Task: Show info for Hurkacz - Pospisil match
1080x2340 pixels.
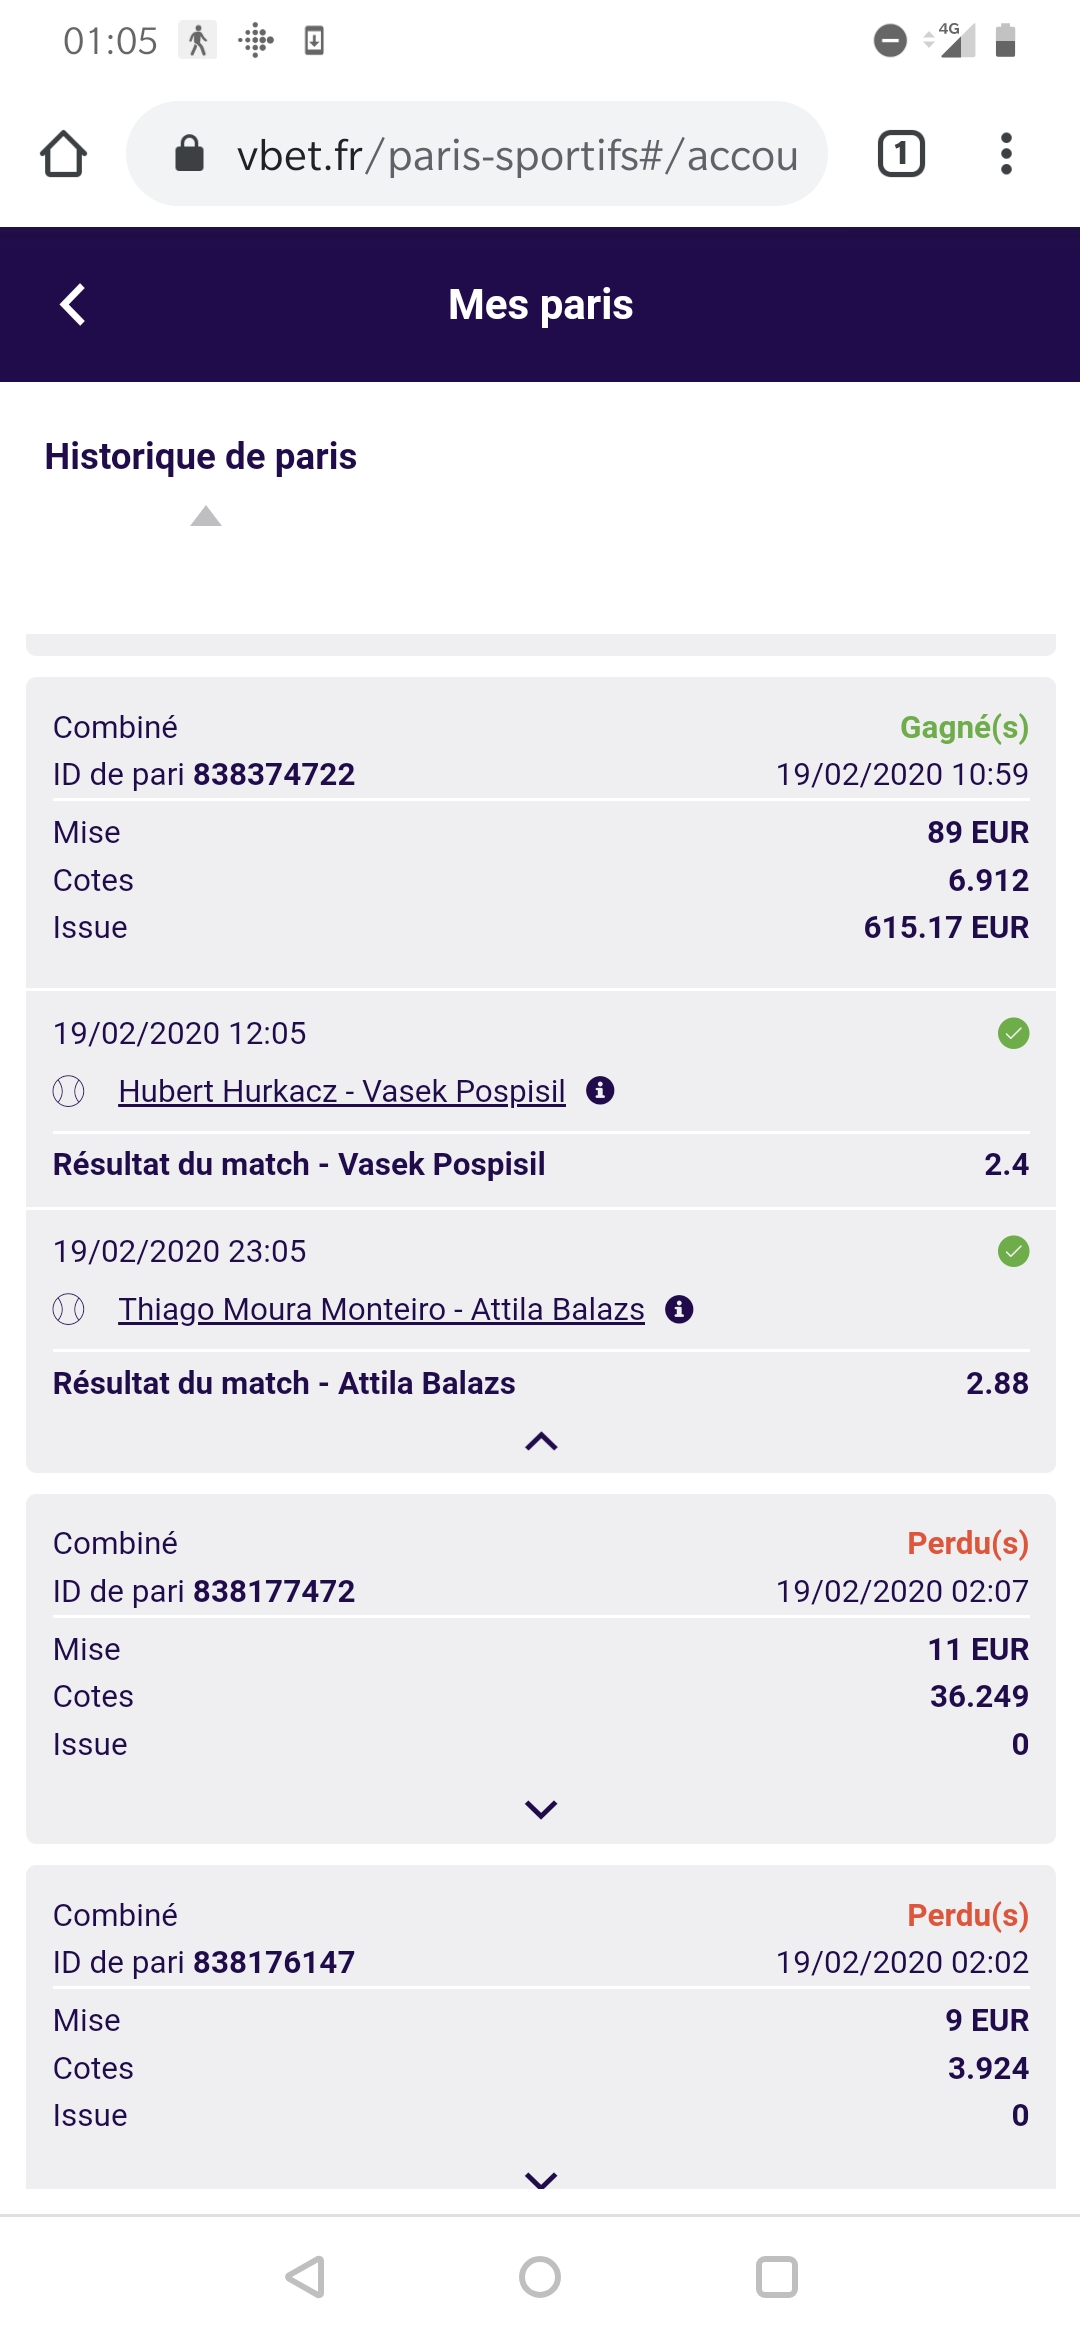Action: coord(600,1090)
